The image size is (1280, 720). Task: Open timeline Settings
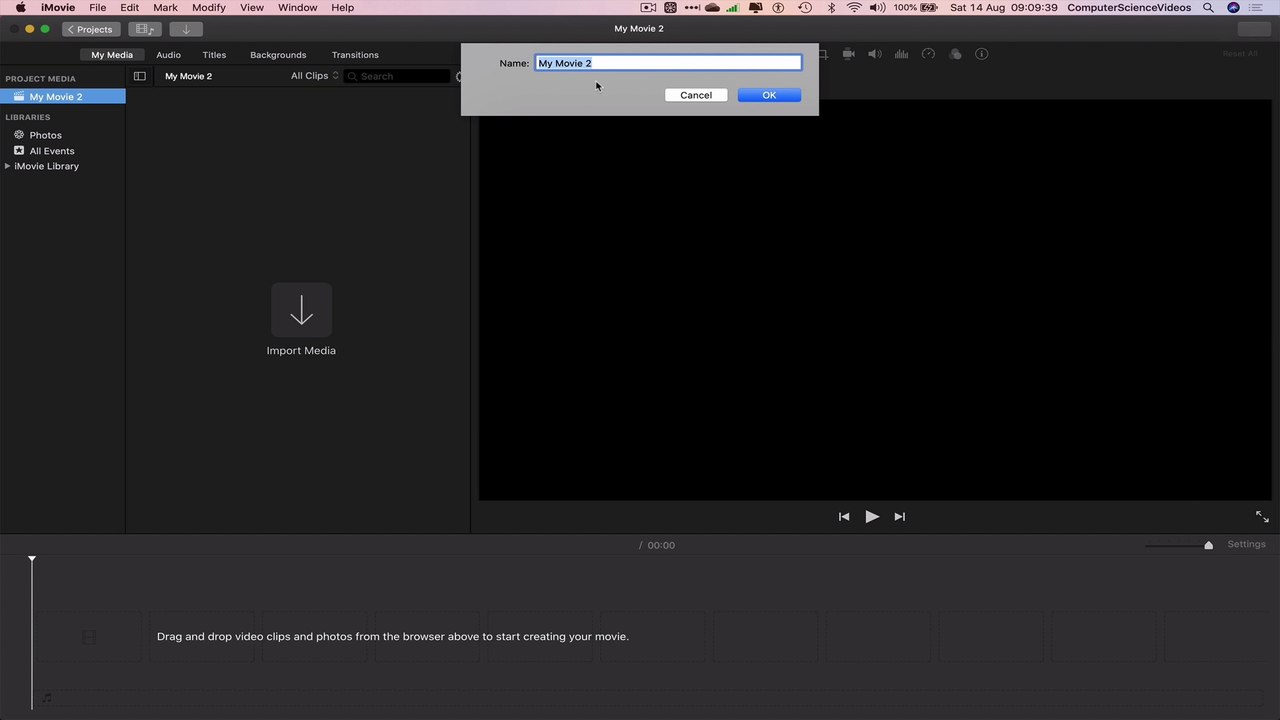pyautogui.click(x=1246, y=544)
